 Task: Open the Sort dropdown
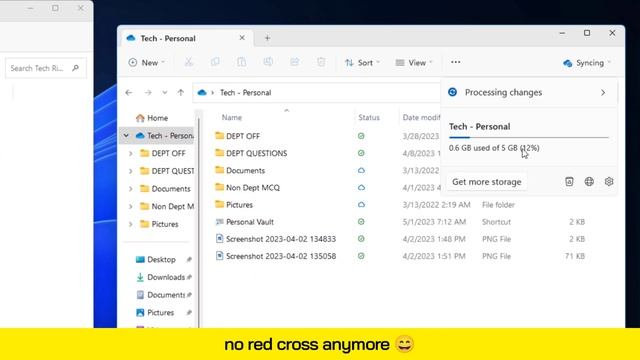362,62
